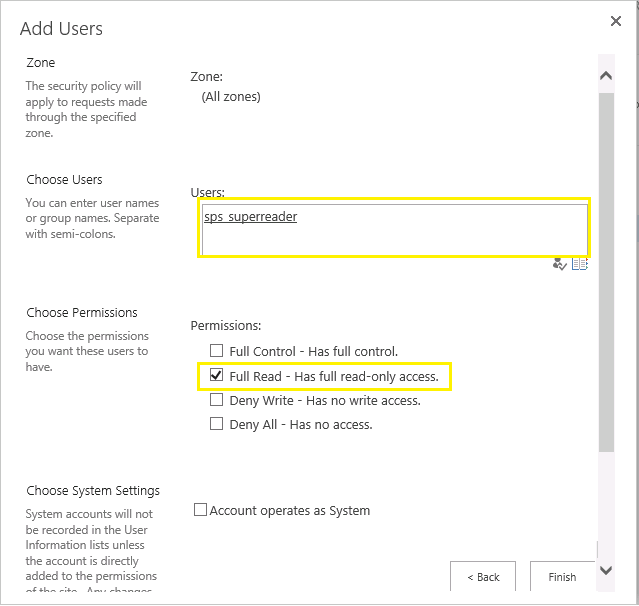Screen dimensions: 639x606
Task: Enable the Full Control permission checkbox
Action: pos(217,351)
